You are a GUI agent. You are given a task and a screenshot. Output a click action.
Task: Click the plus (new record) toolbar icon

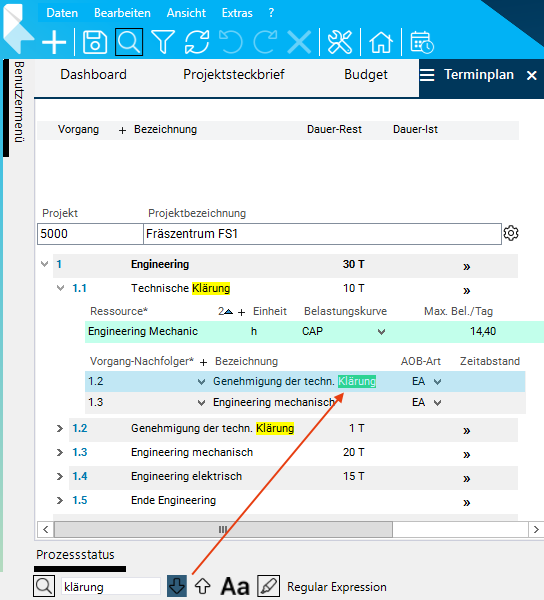pos(54,42)
